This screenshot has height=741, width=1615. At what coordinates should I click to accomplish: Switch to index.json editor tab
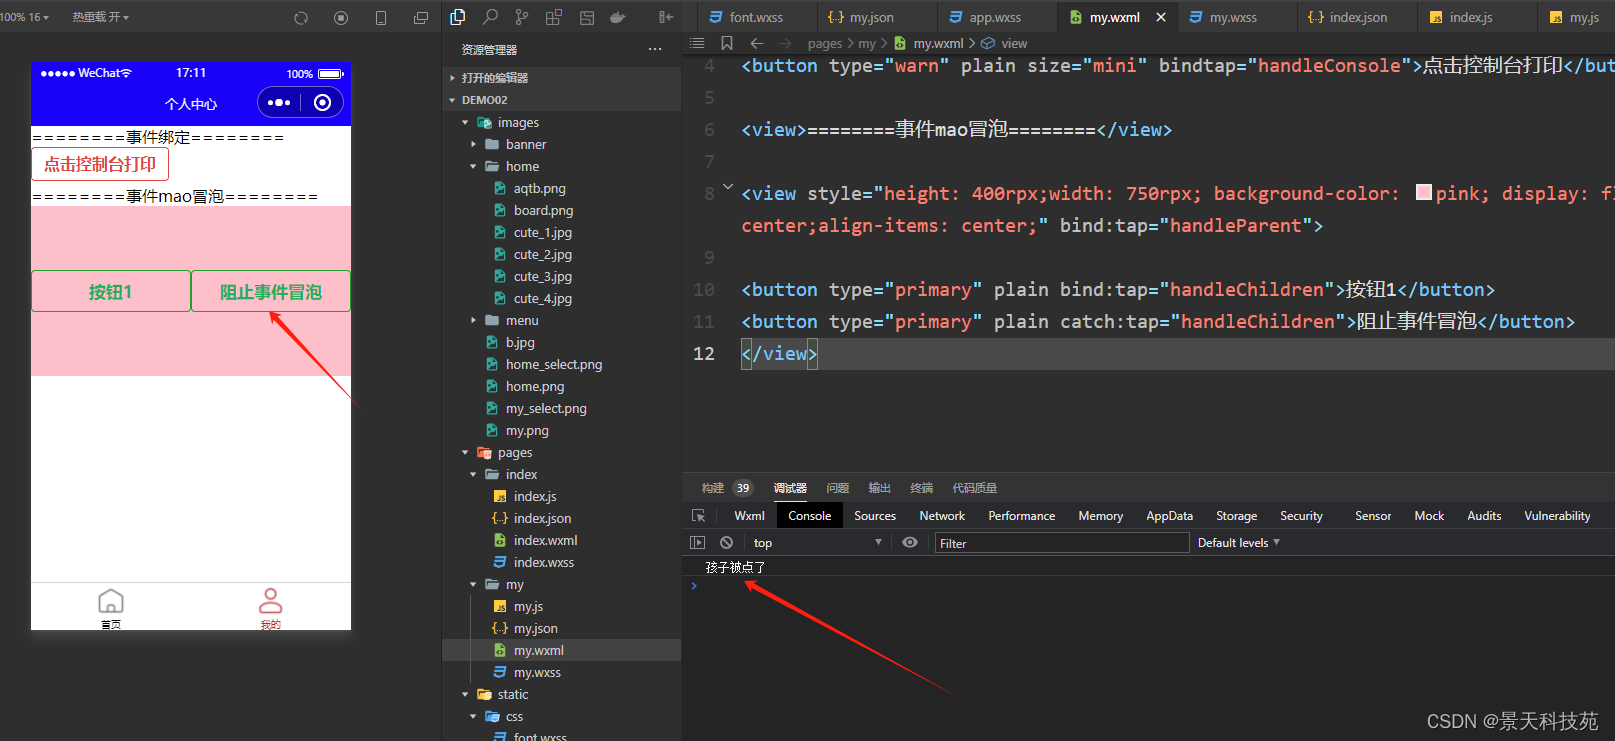coord(1358,17)
